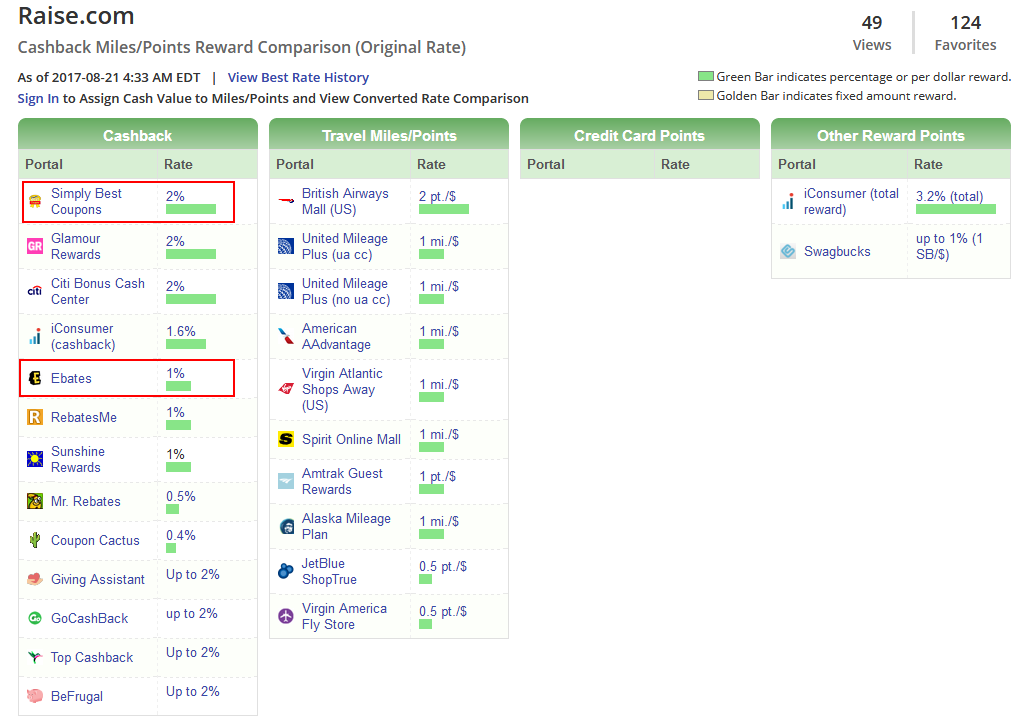Click the Sign In link
The height and width of the screenshot is (720, 1026).
[x=38, y=98]
